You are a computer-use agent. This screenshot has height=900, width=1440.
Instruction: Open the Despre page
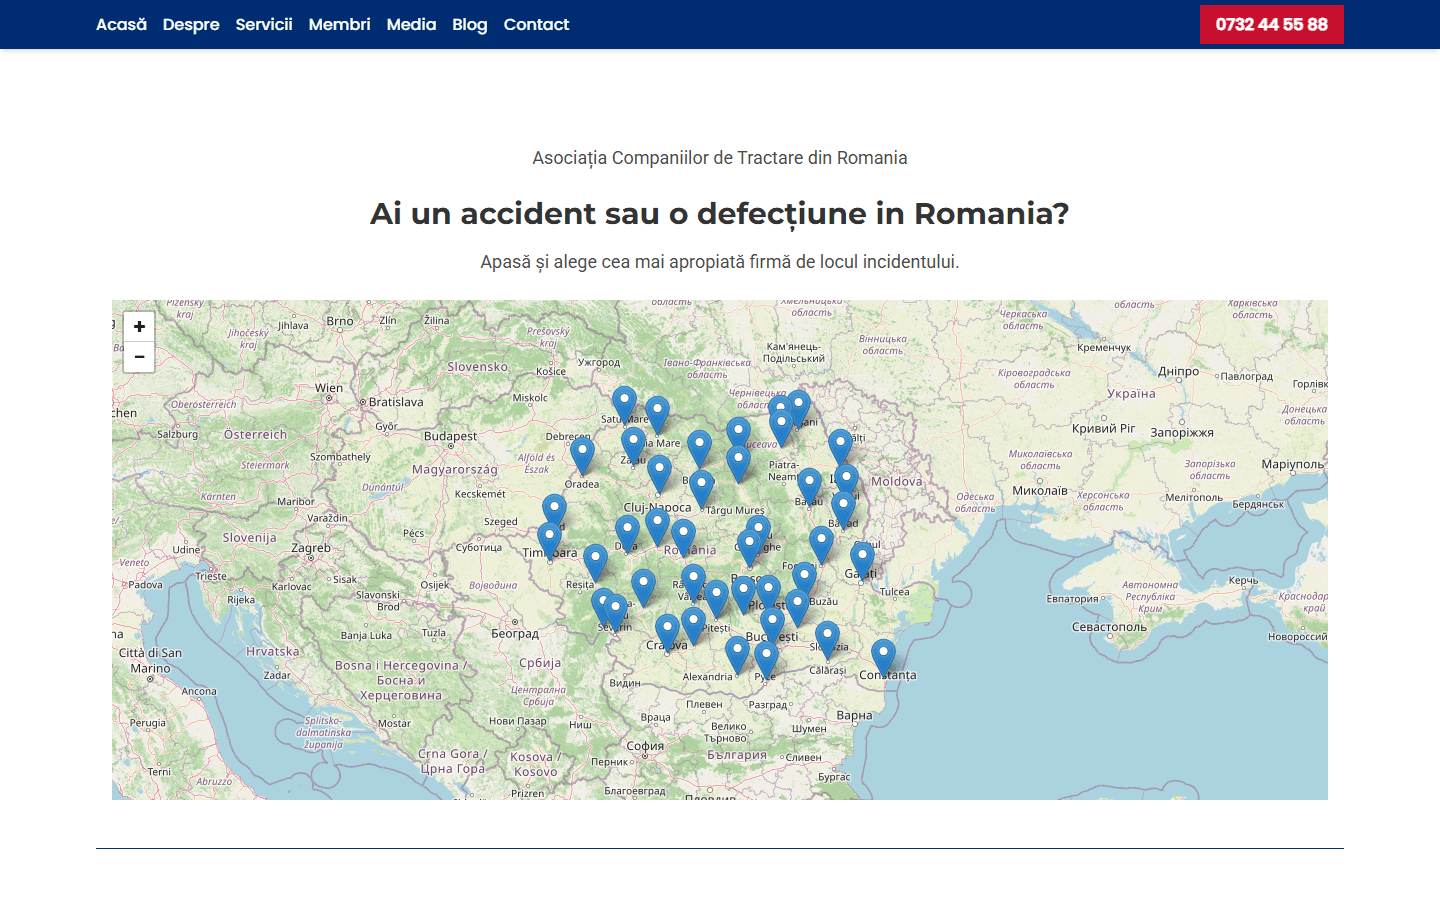(x=191, y=24)
